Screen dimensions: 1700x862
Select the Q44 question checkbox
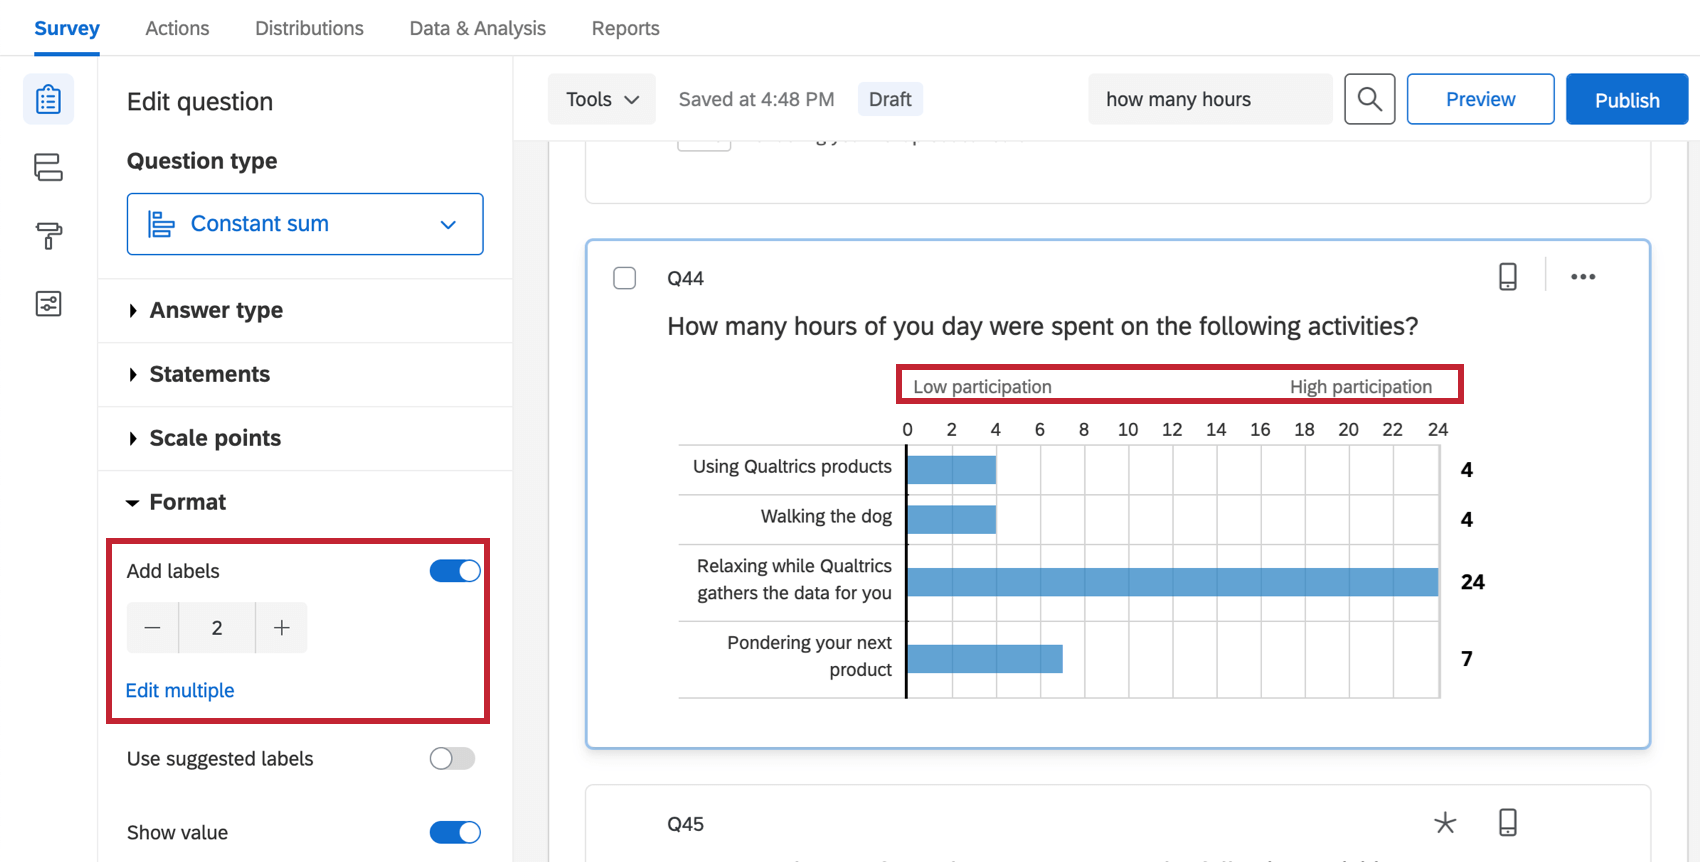click(x=625, y=278)
